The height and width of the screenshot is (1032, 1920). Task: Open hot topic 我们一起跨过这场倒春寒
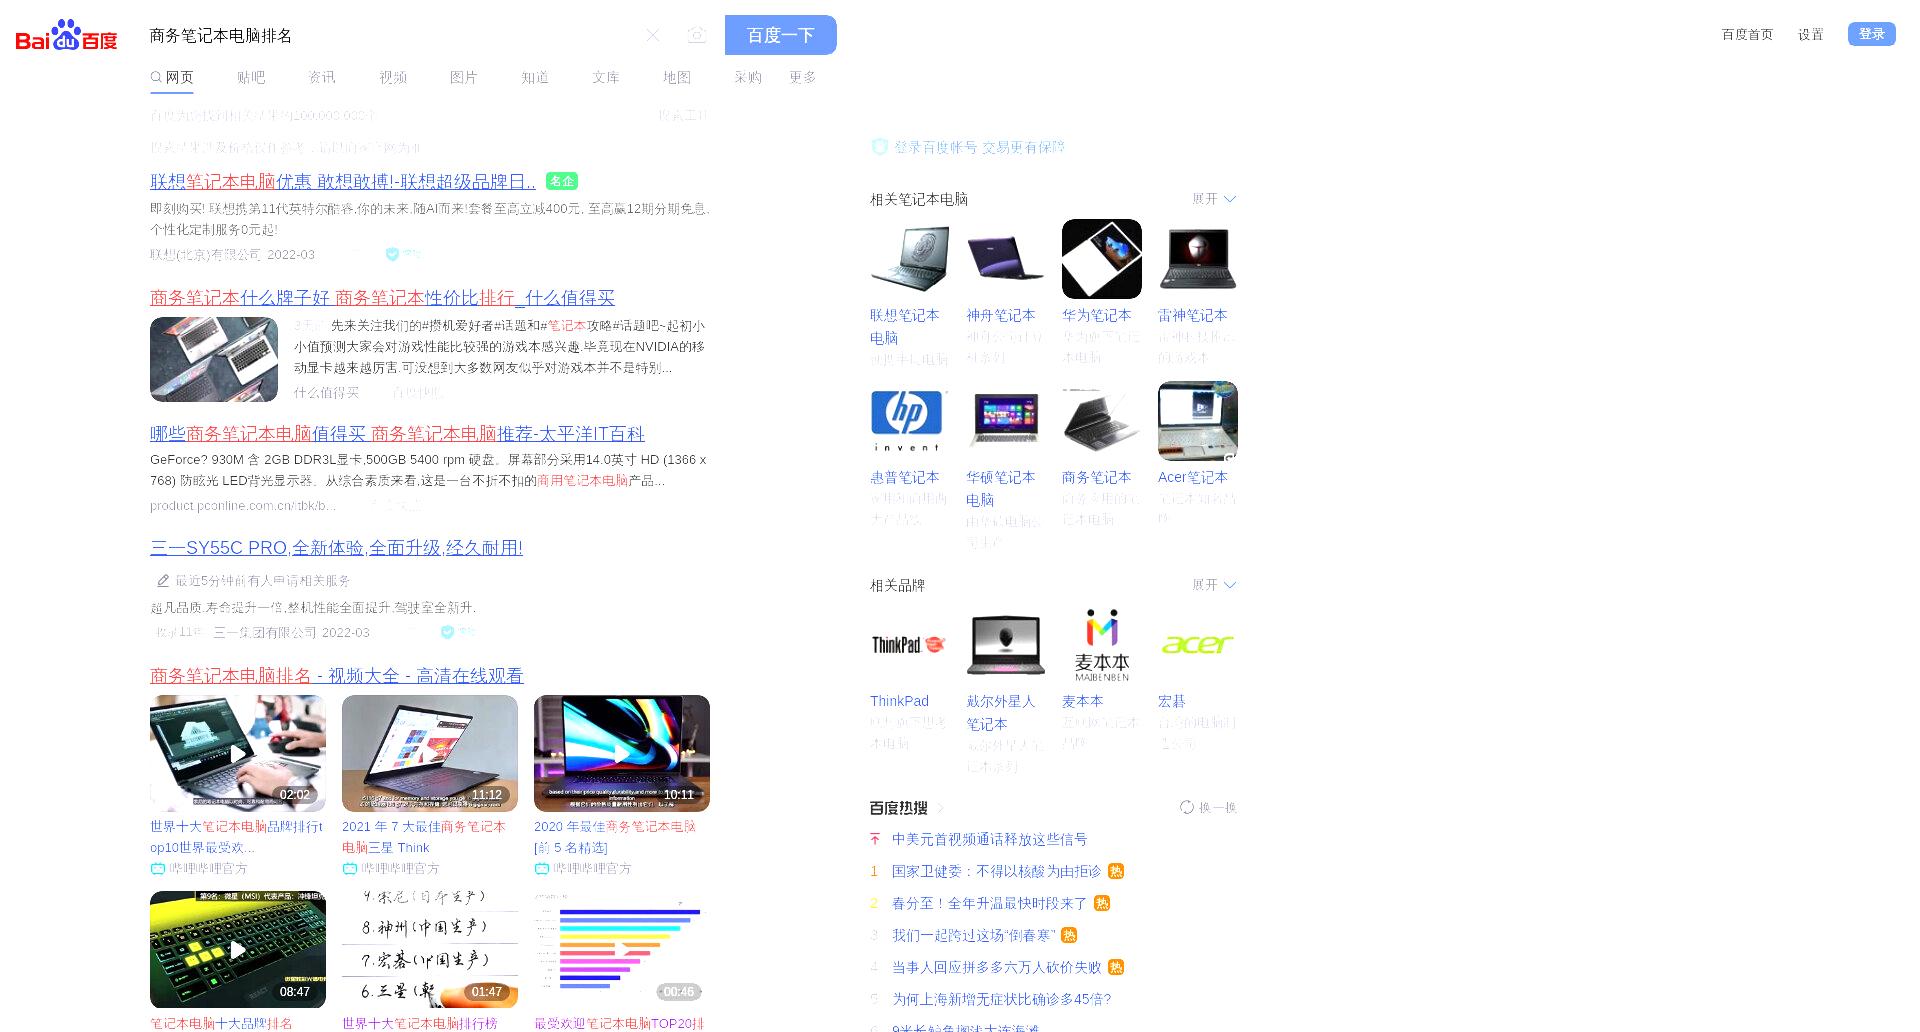pyautogui.click(x=974, y=935)
